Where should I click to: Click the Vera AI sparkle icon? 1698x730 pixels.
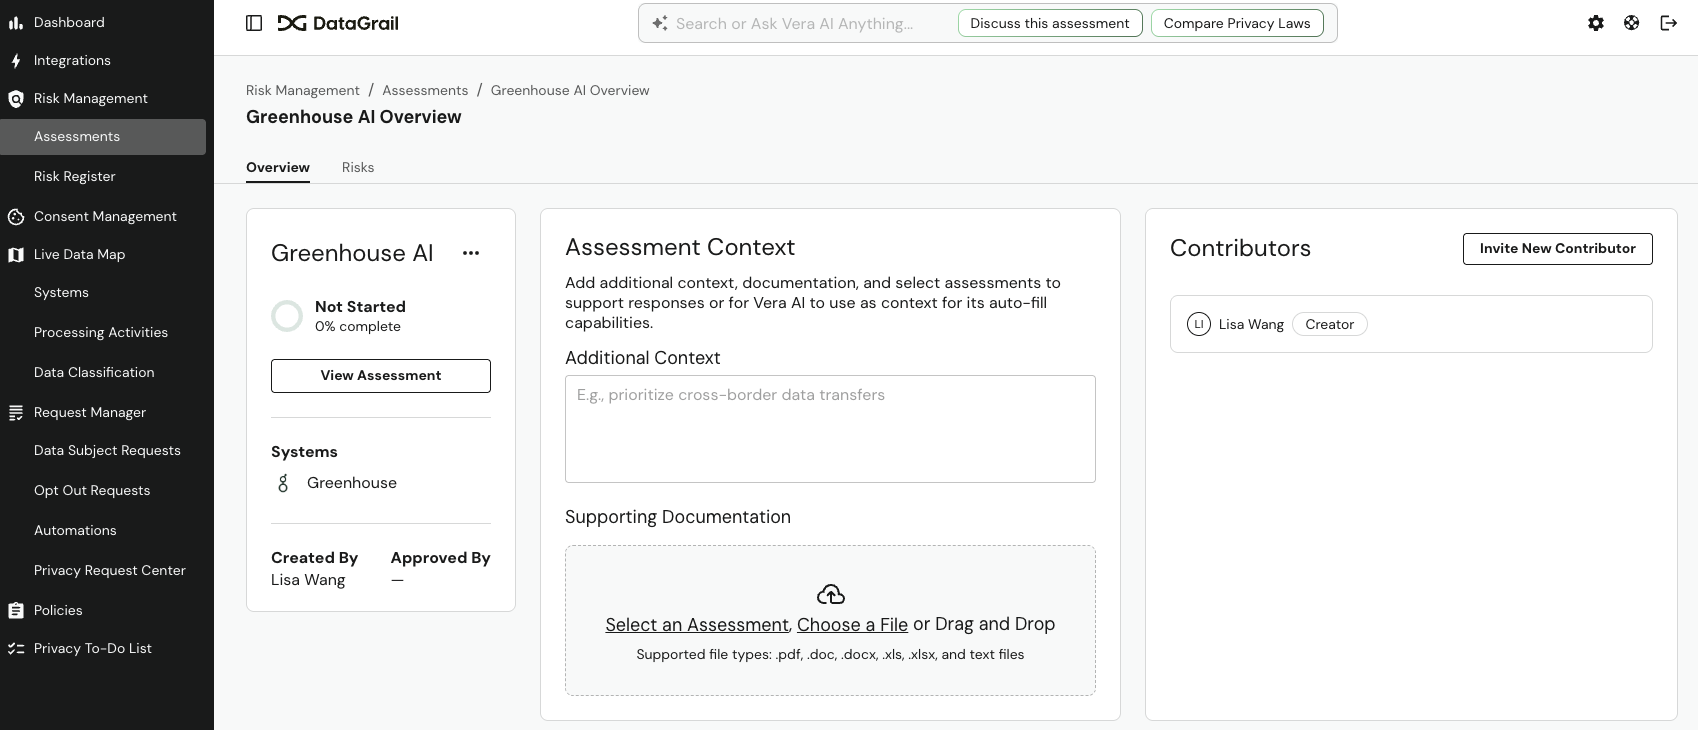click(659, 23)
